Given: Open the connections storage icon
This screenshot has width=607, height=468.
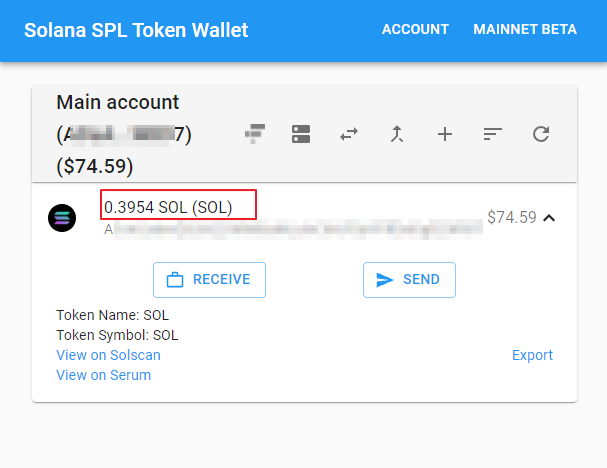Looking at the screenshot, I should click(x=301, y=134).
